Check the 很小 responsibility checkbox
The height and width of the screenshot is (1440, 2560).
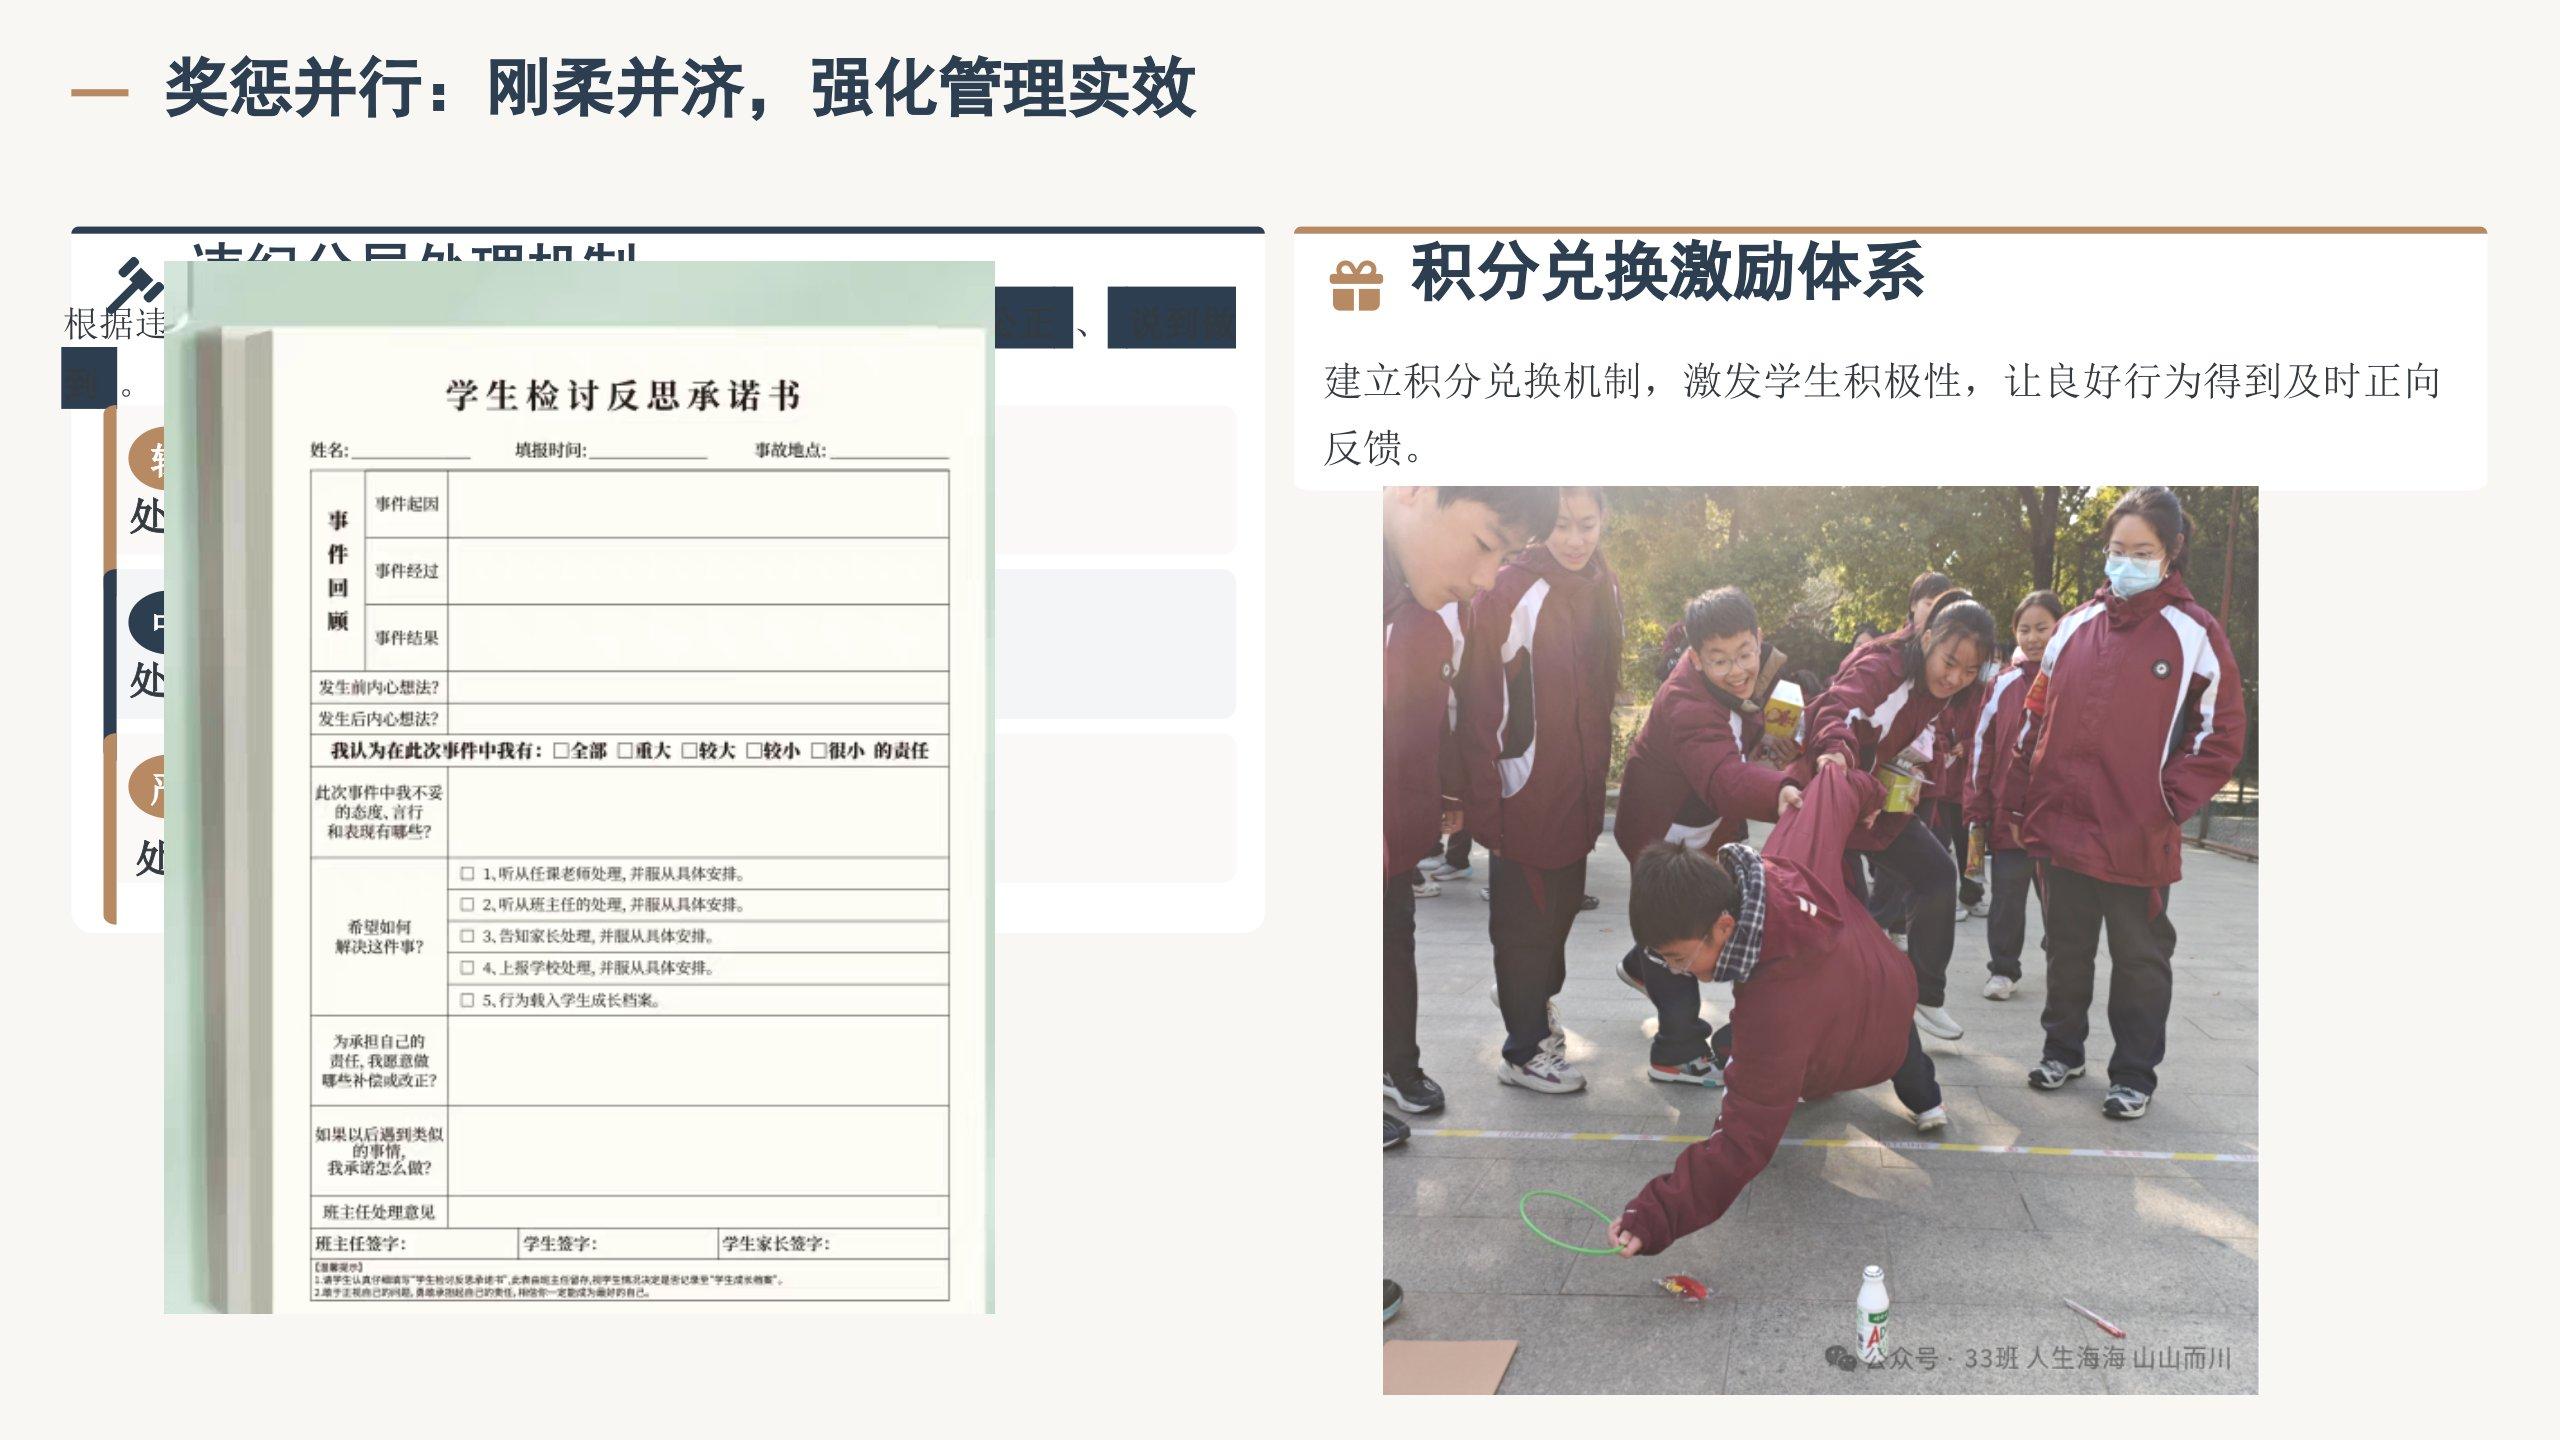point(818,750)
